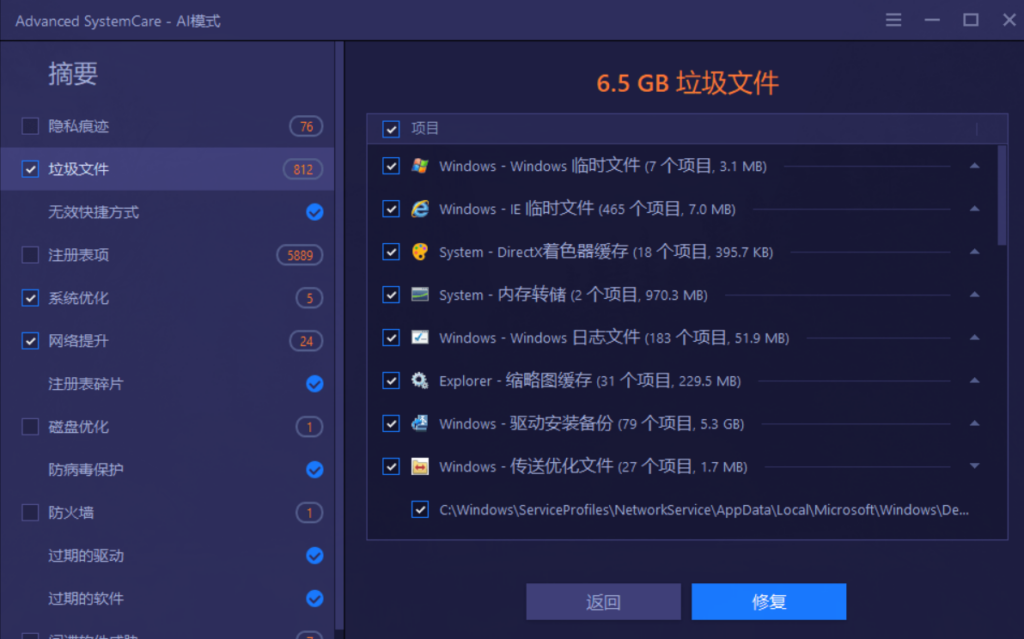Click the 6.5 GB 垃圾文件 heading
Viewport: 1024px width, 639px height.
[687, 83]
